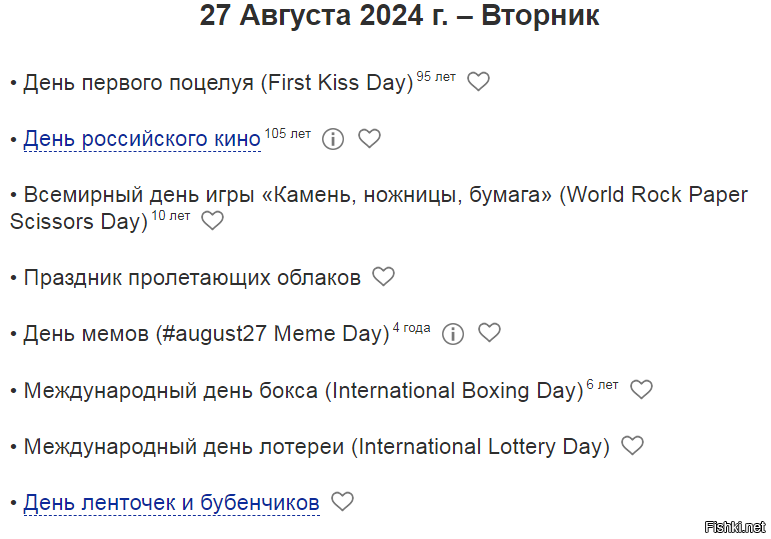Show info for День мемов entry
The image size is (771, 539).
tap(453, 334)
